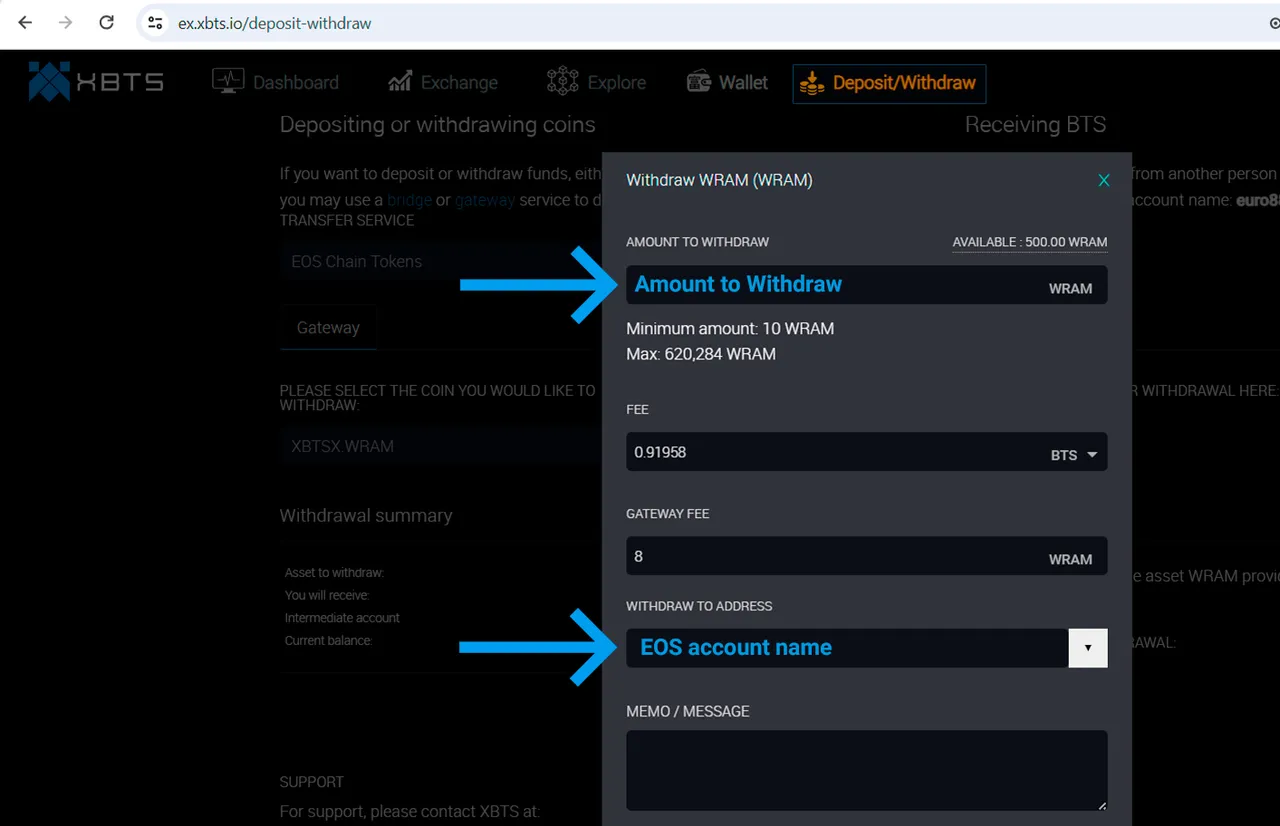Image resolution: width=1280 pixels, height=826 pixels.
Task: Click the gateway link in the description
Action: tap(485, 200)
